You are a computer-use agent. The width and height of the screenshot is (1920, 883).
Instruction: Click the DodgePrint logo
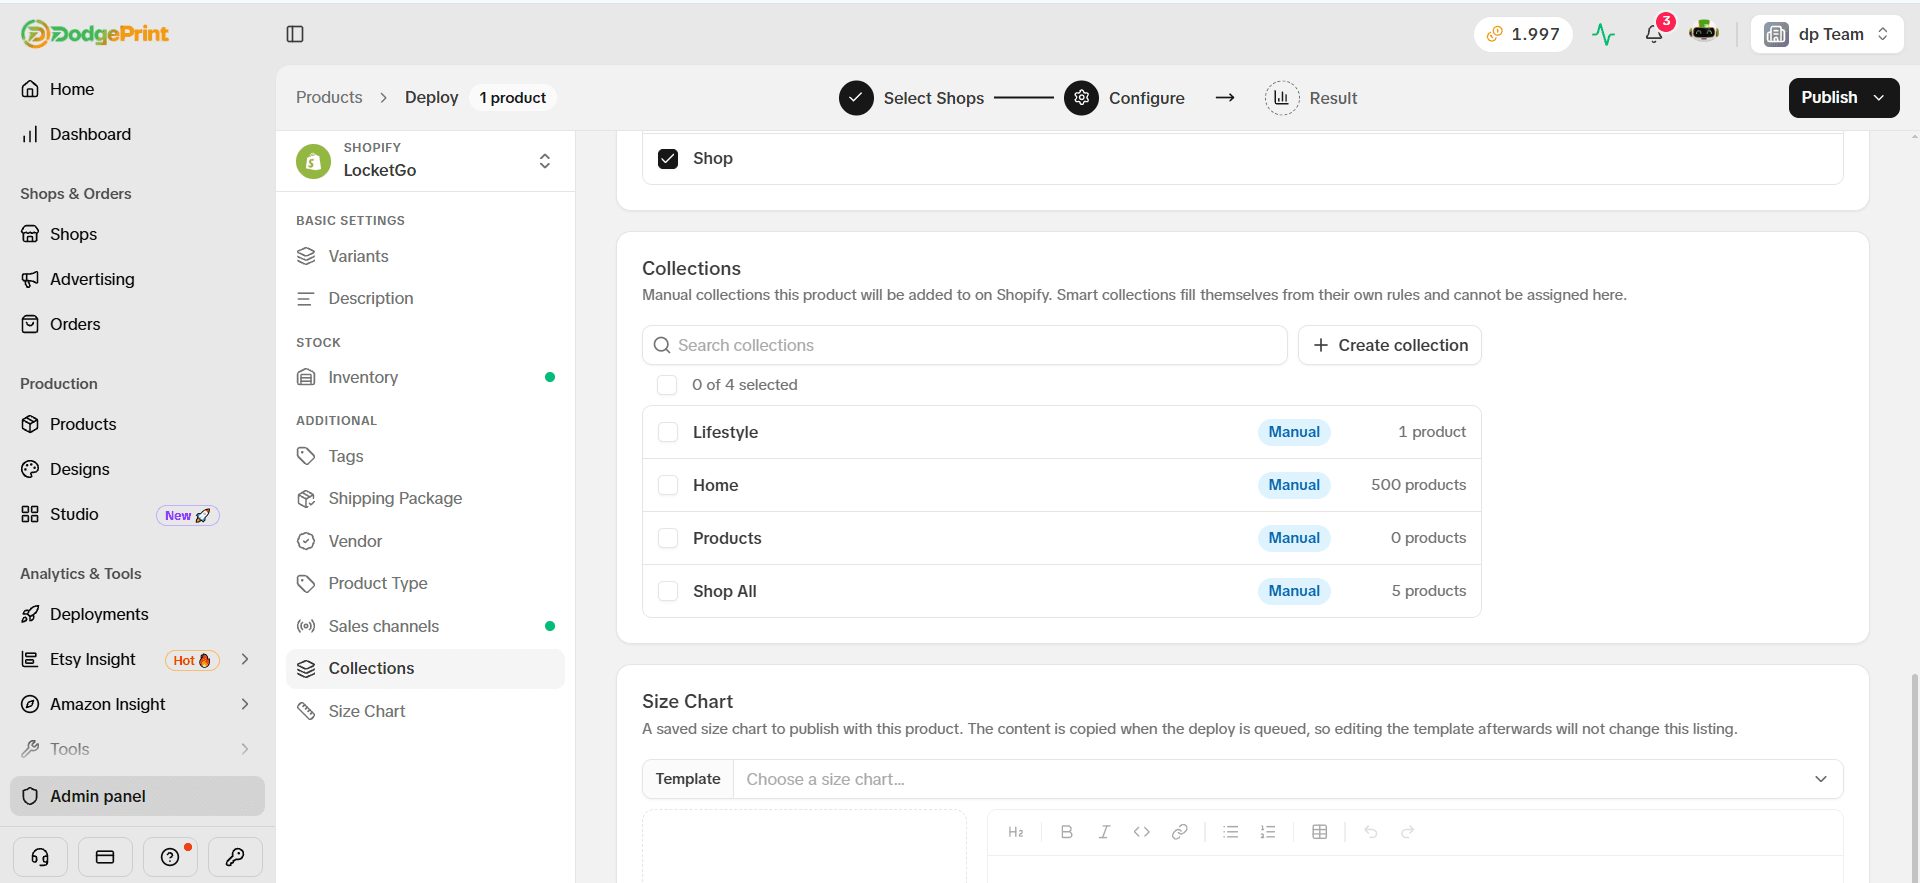click(95, 34)
